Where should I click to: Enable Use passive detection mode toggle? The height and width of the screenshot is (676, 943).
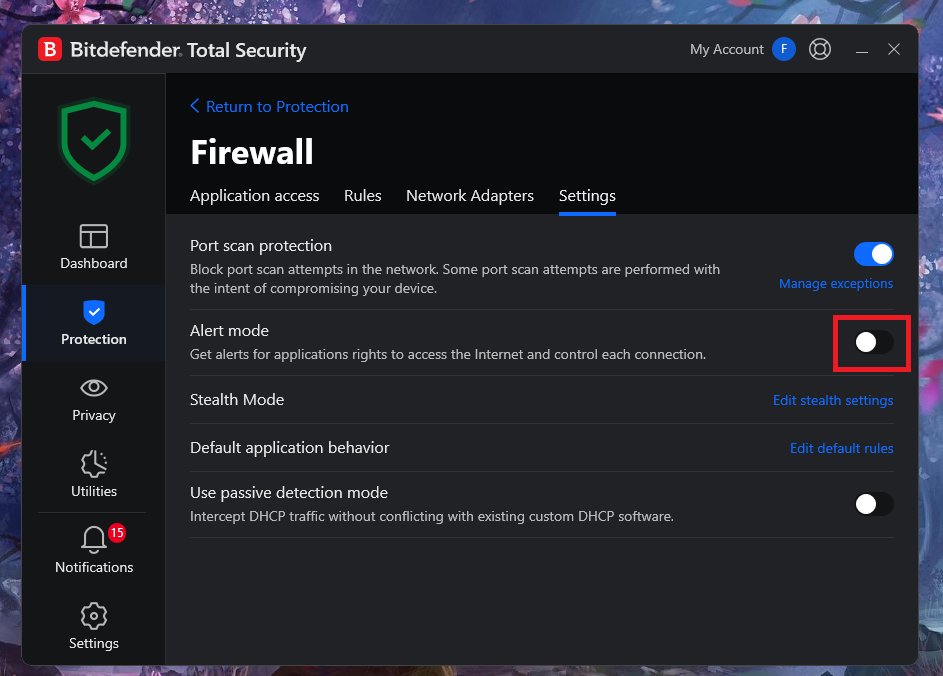tap(873, 504)
